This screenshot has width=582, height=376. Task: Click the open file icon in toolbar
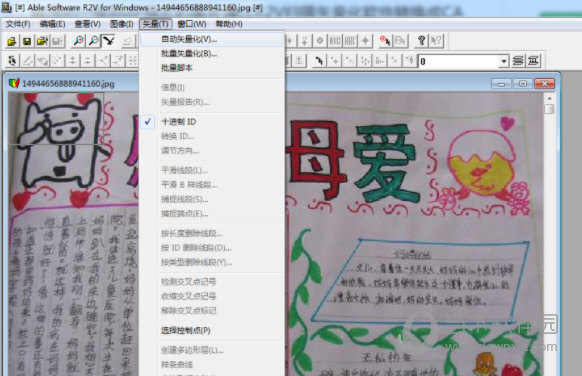12,41
